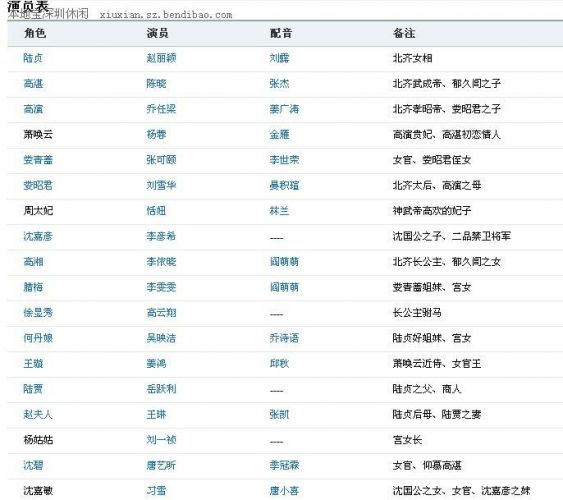The width and height of the screenshot is (563, 500).
Task: Open voice actor link 唐小喜
Action: point(284,491)
